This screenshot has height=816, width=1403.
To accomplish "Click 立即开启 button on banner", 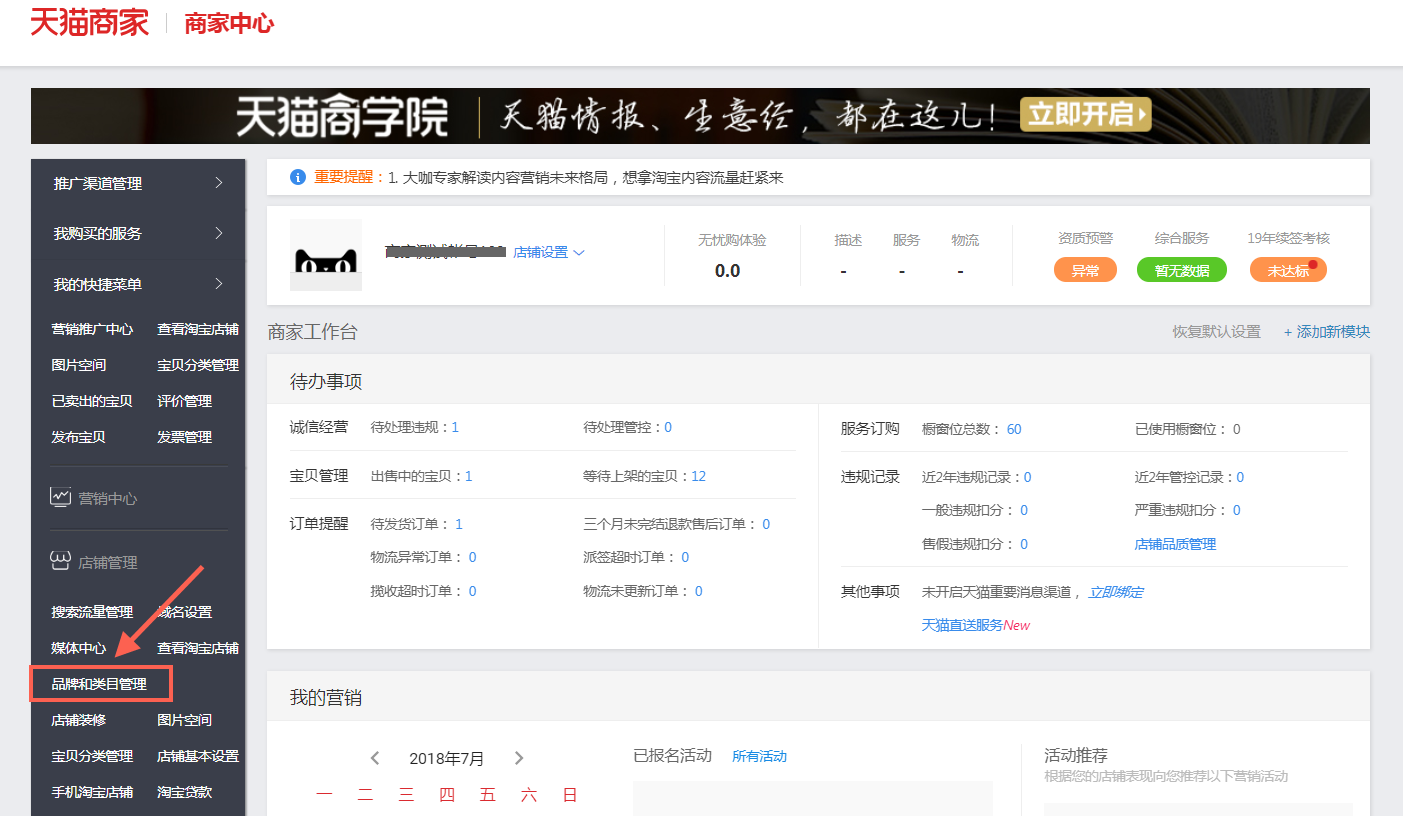I will (1086, 114).
